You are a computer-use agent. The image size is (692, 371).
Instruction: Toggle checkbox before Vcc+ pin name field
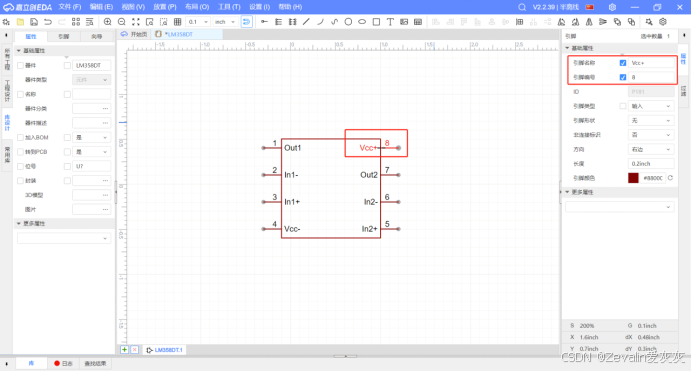[623, 63]
